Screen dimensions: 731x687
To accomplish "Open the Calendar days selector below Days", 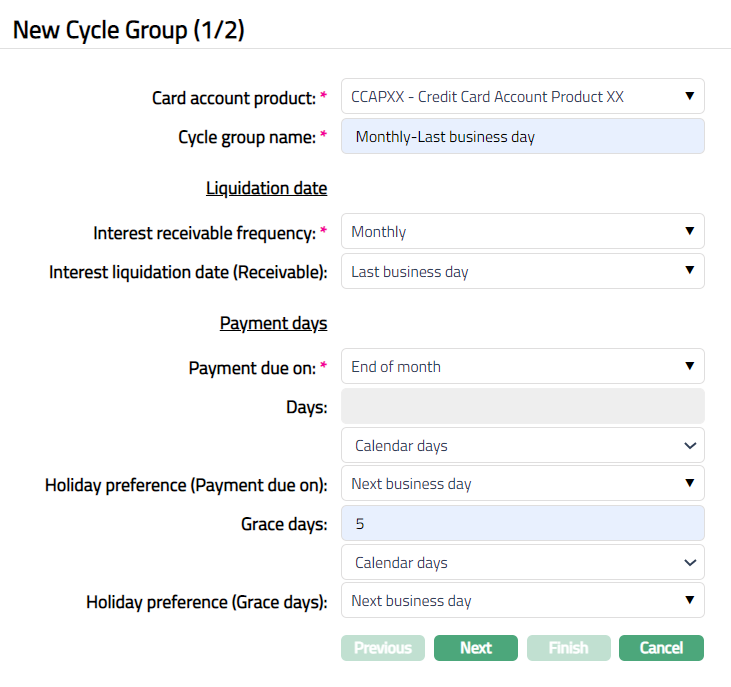I will tap(522, 445).
